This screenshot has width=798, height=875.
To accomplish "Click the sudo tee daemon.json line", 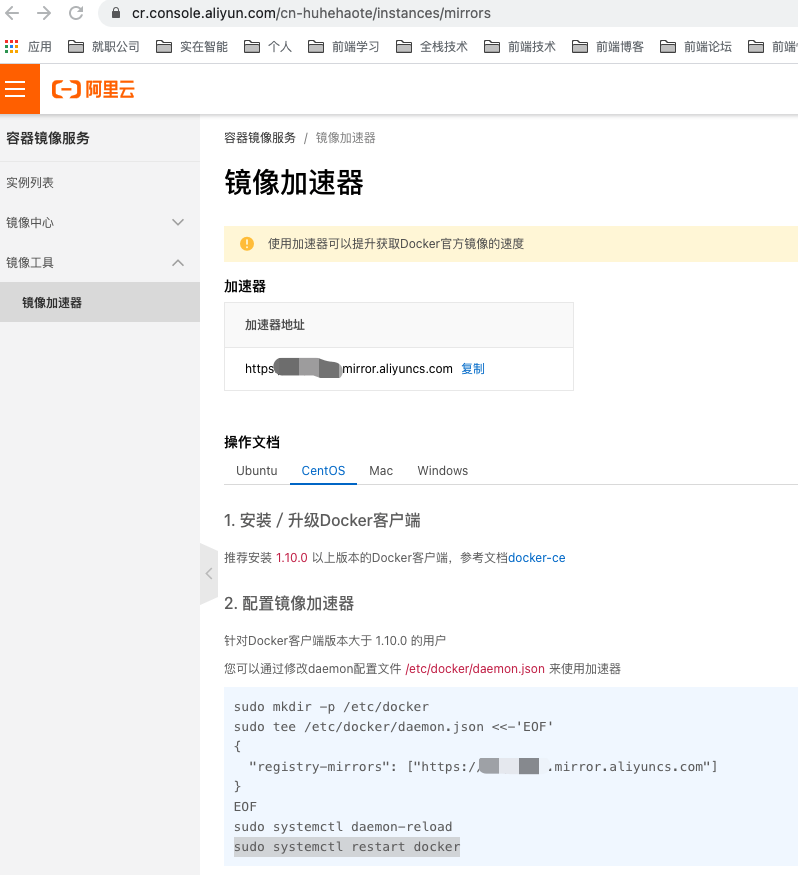I will pyautogui.click(x=393, y=727).
